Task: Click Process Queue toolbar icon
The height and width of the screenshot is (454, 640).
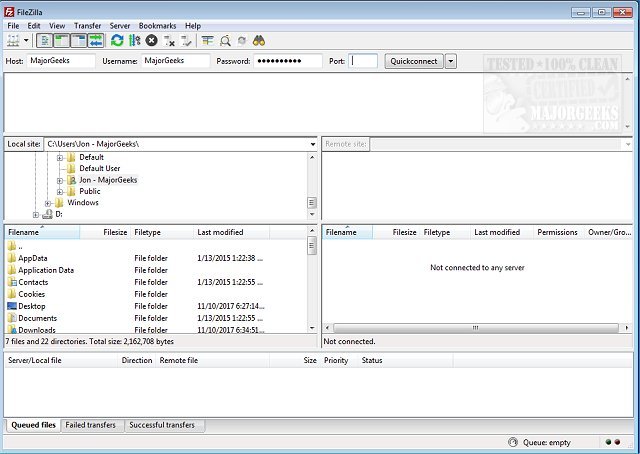Action: (x=134, y=40)
